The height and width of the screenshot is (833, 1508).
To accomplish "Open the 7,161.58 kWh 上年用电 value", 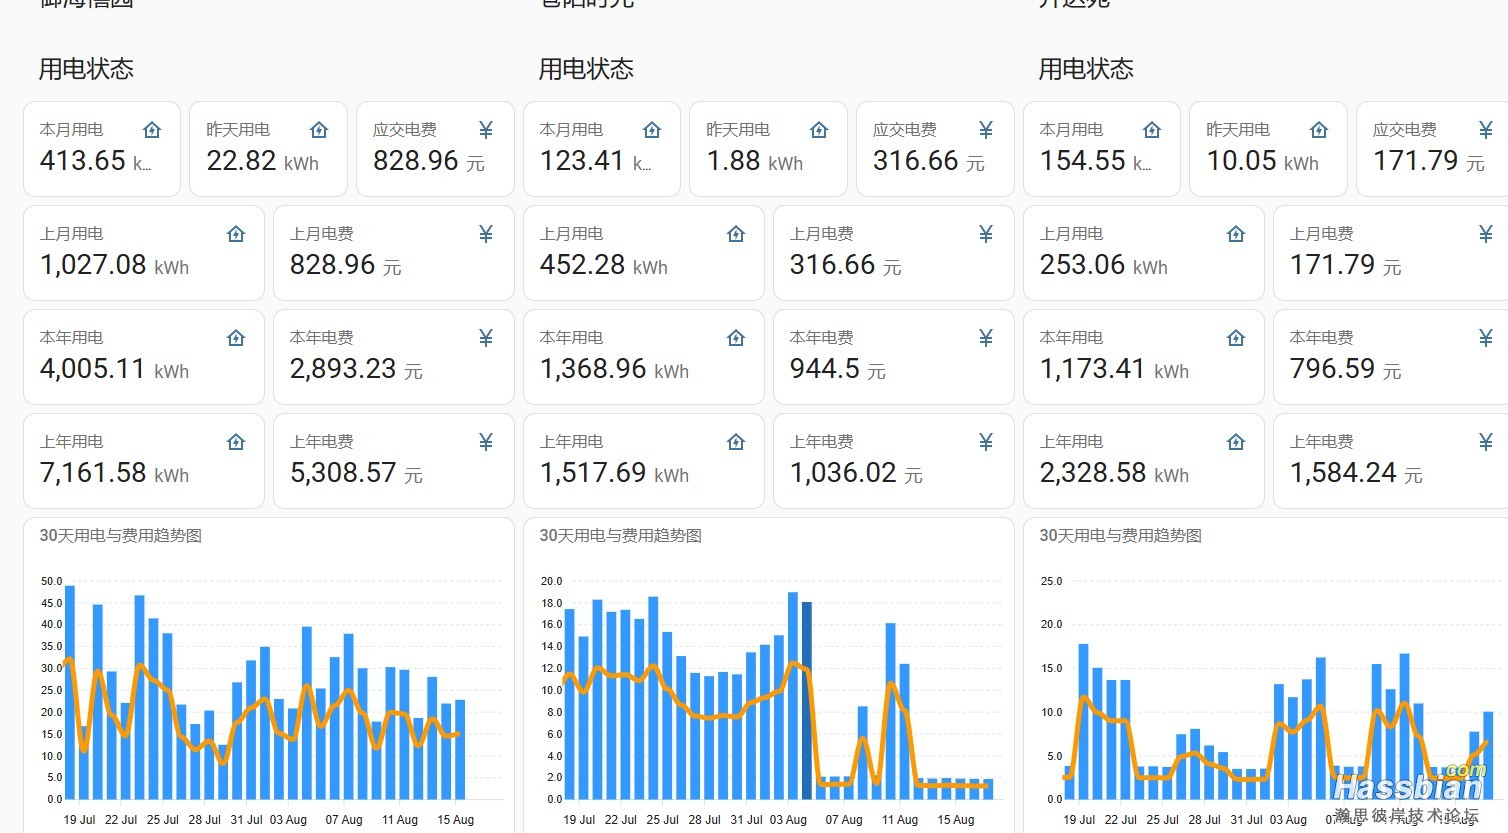I will tap(114, 473).
